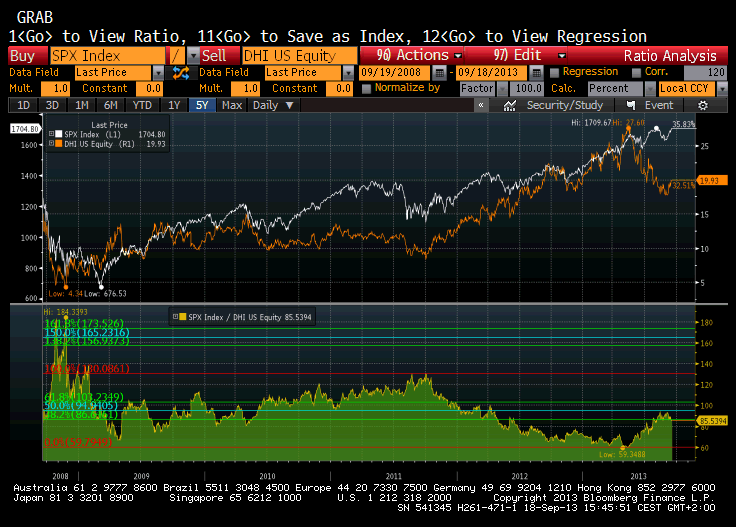Edit the start date 09/19/2008 field
The image size is (736, 527).
point(394,73)
